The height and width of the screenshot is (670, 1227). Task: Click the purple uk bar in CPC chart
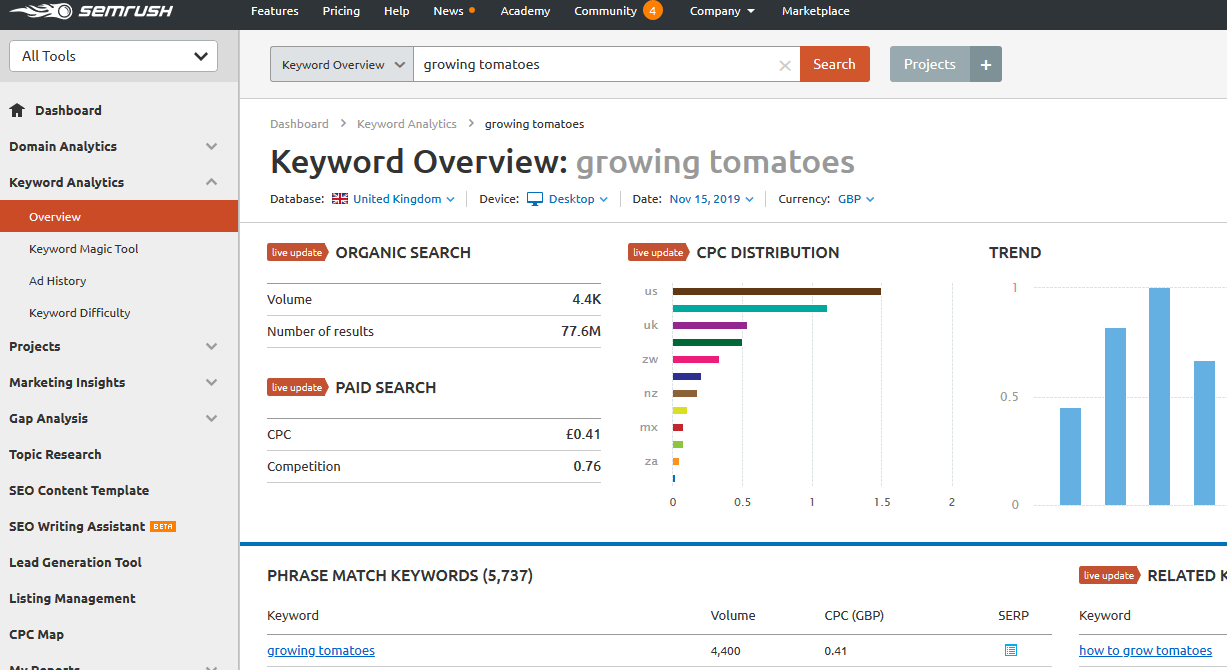click(710, 325)
